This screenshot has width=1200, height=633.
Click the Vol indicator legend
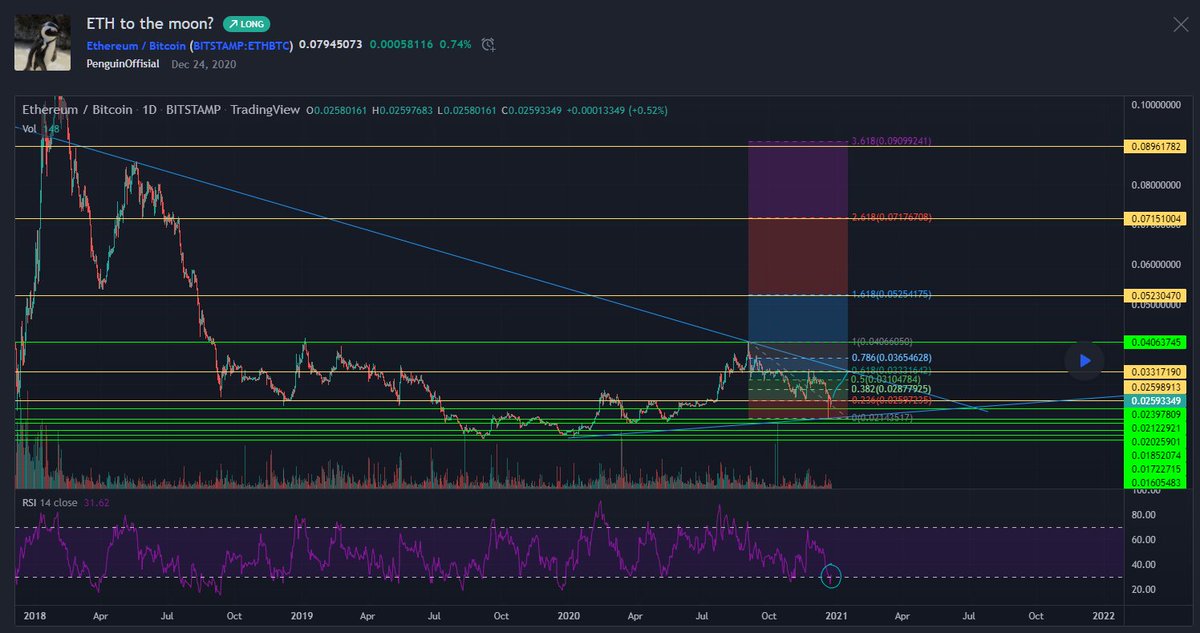(x=31, y=129)
